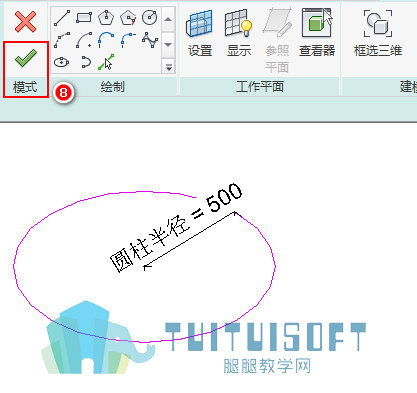Screen dimensions: 417x393
Task: Cancel edit mode with the red X
Action: (25, 22)
